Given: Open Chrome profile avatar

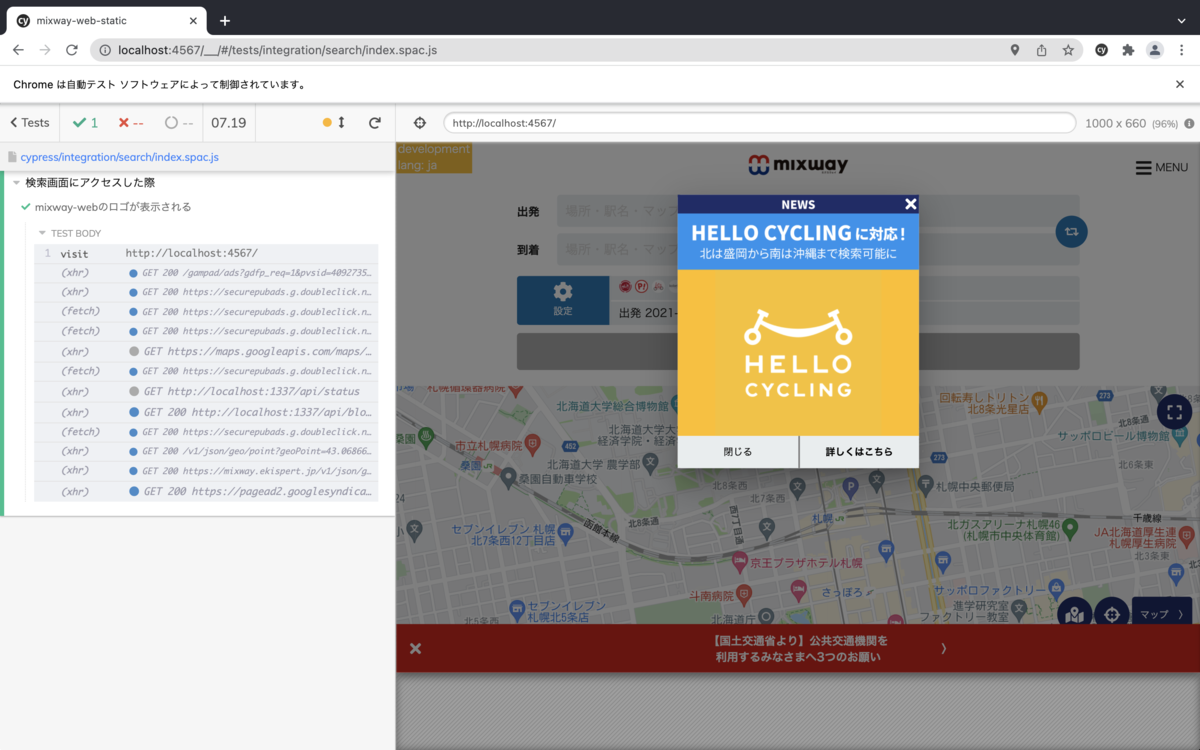Looking at the screenshot, I should click(1155, 50).
